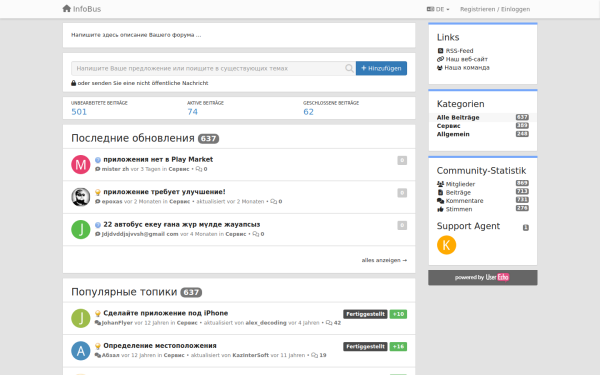
Task: Open alex_decoding user profile
Action: pyautogui.click(x=266, y=323)
